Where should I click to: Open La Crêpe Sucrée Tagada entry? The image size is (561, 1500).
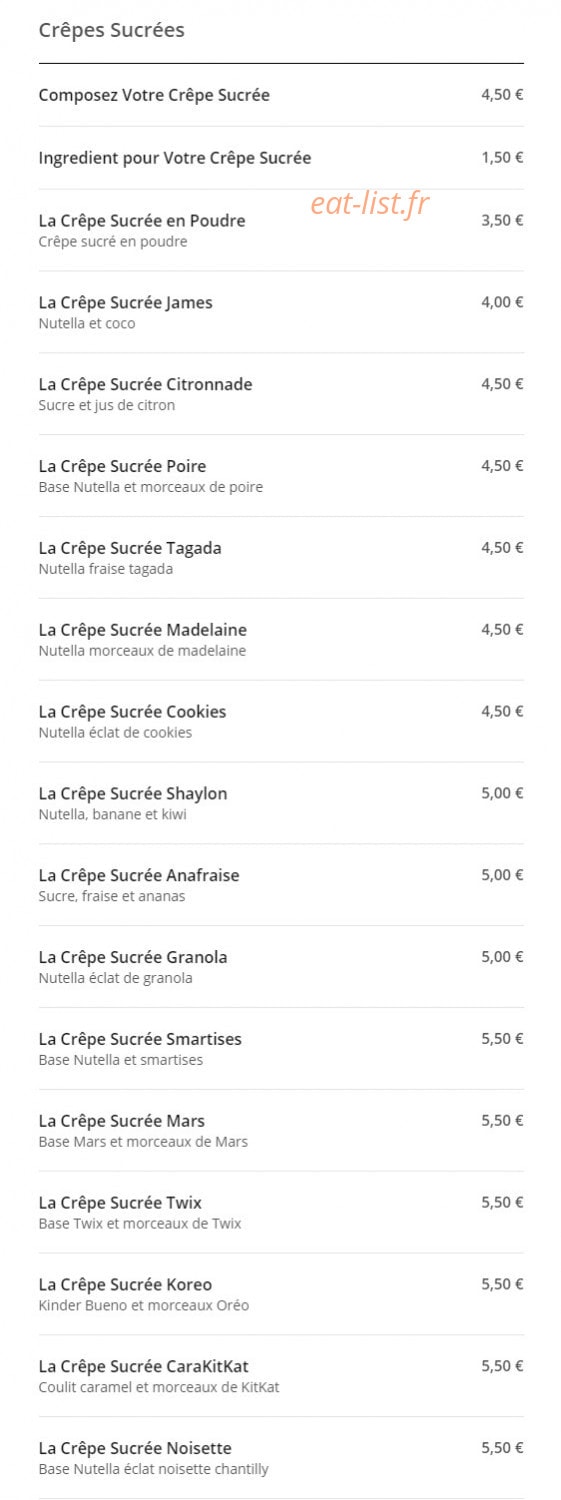coord(281,558)
